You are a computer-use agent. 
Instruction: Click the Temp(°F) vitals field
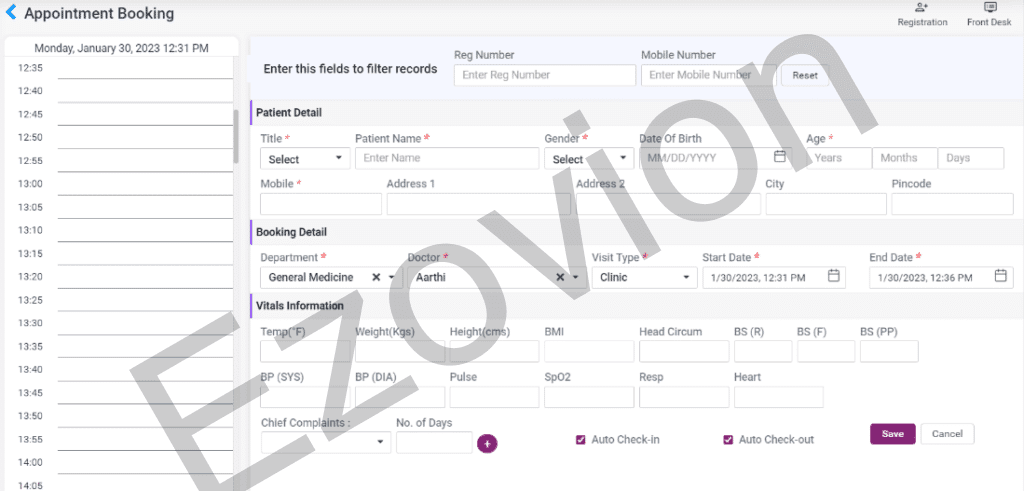[x=305, y=351]
